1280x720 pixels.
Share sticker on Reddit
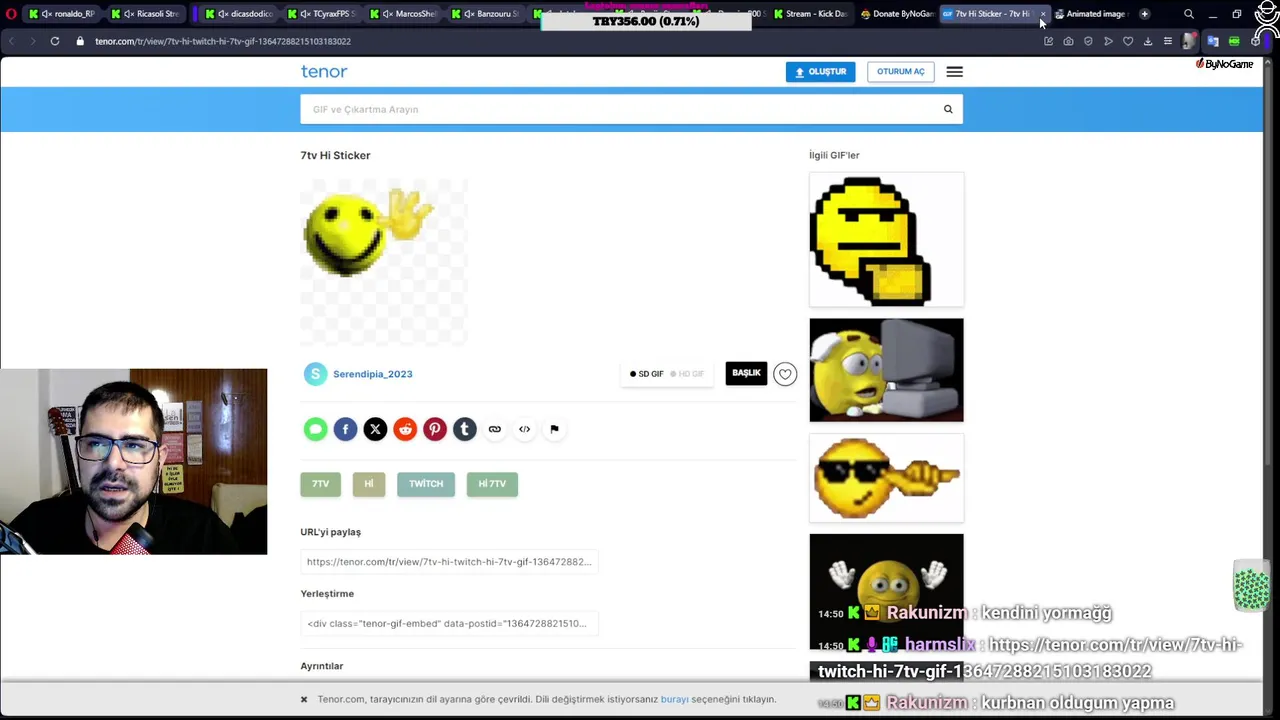(x=405, y=429)
